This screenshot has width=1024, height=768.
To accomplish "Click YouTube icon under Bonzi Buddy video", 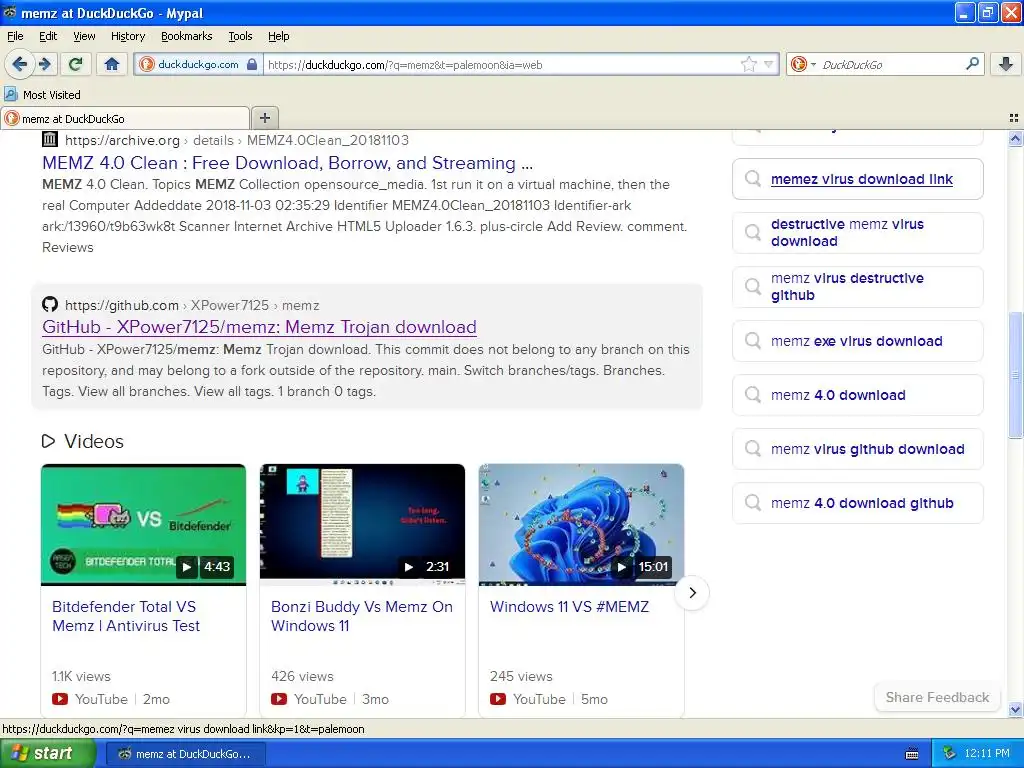I will (279, 699).
